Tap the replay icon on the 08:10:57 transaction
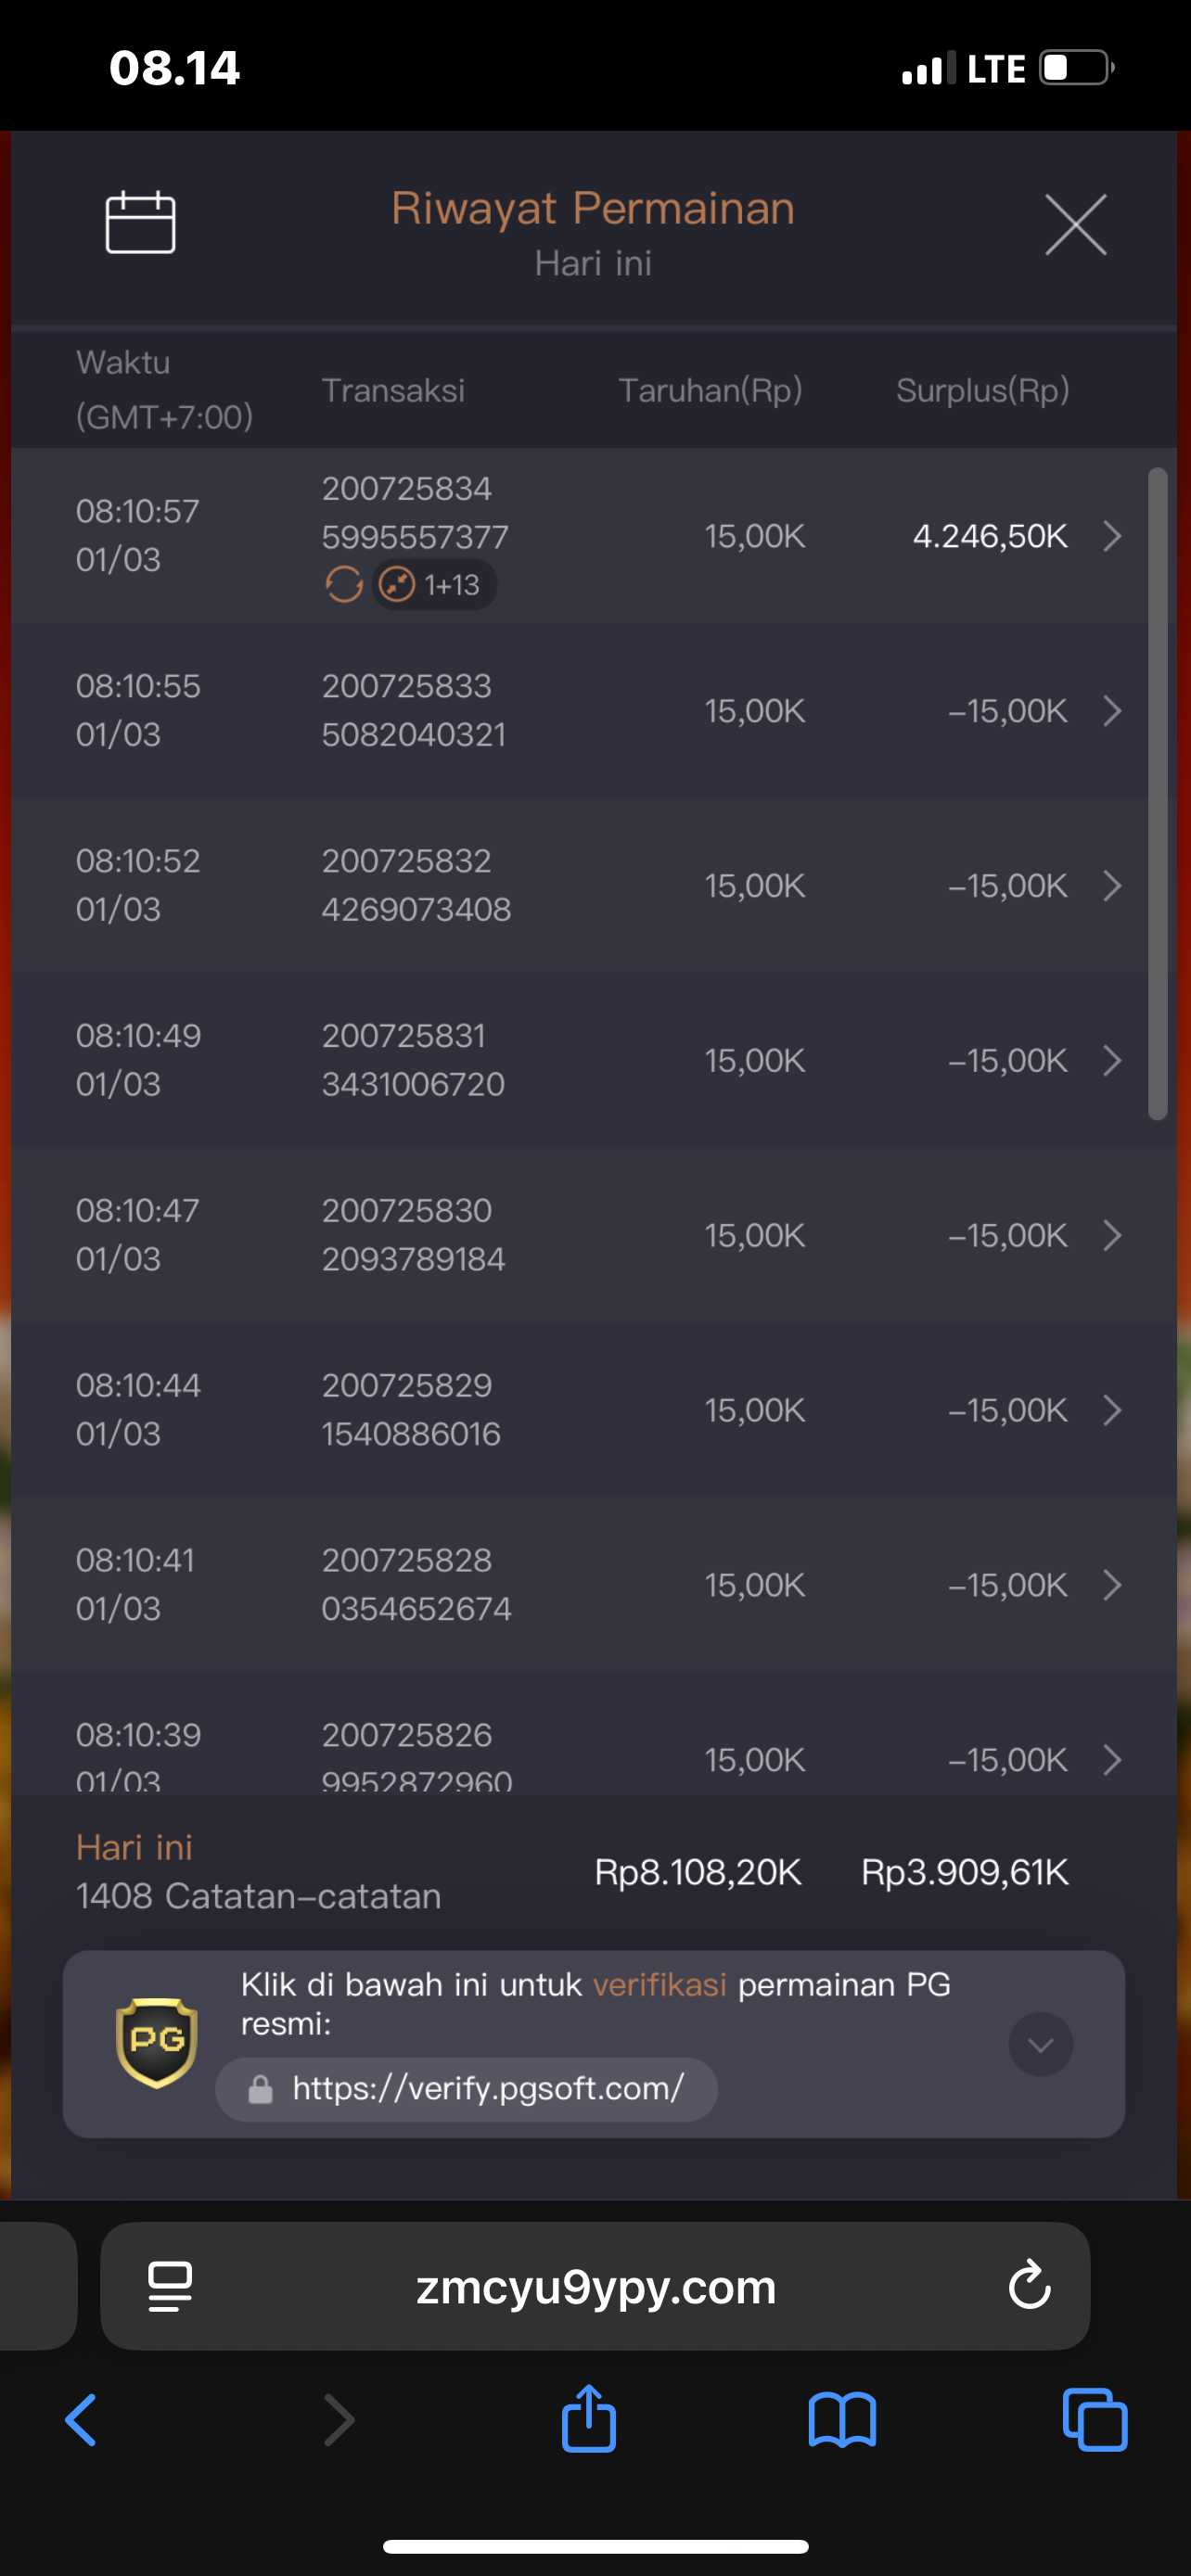The width and height of the screenshot is (1191, 2576). point(343,584)
